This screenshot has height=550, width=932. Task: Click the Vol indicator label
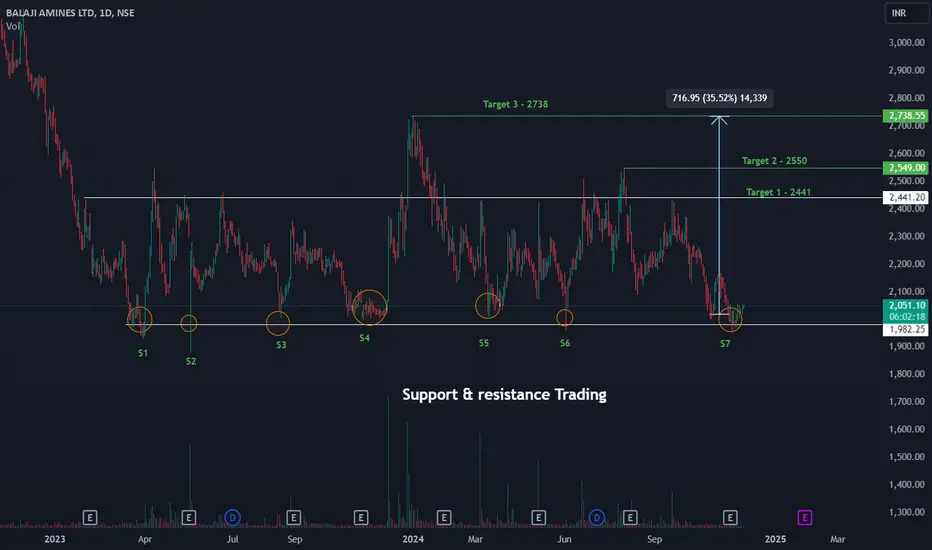point(12,26)
